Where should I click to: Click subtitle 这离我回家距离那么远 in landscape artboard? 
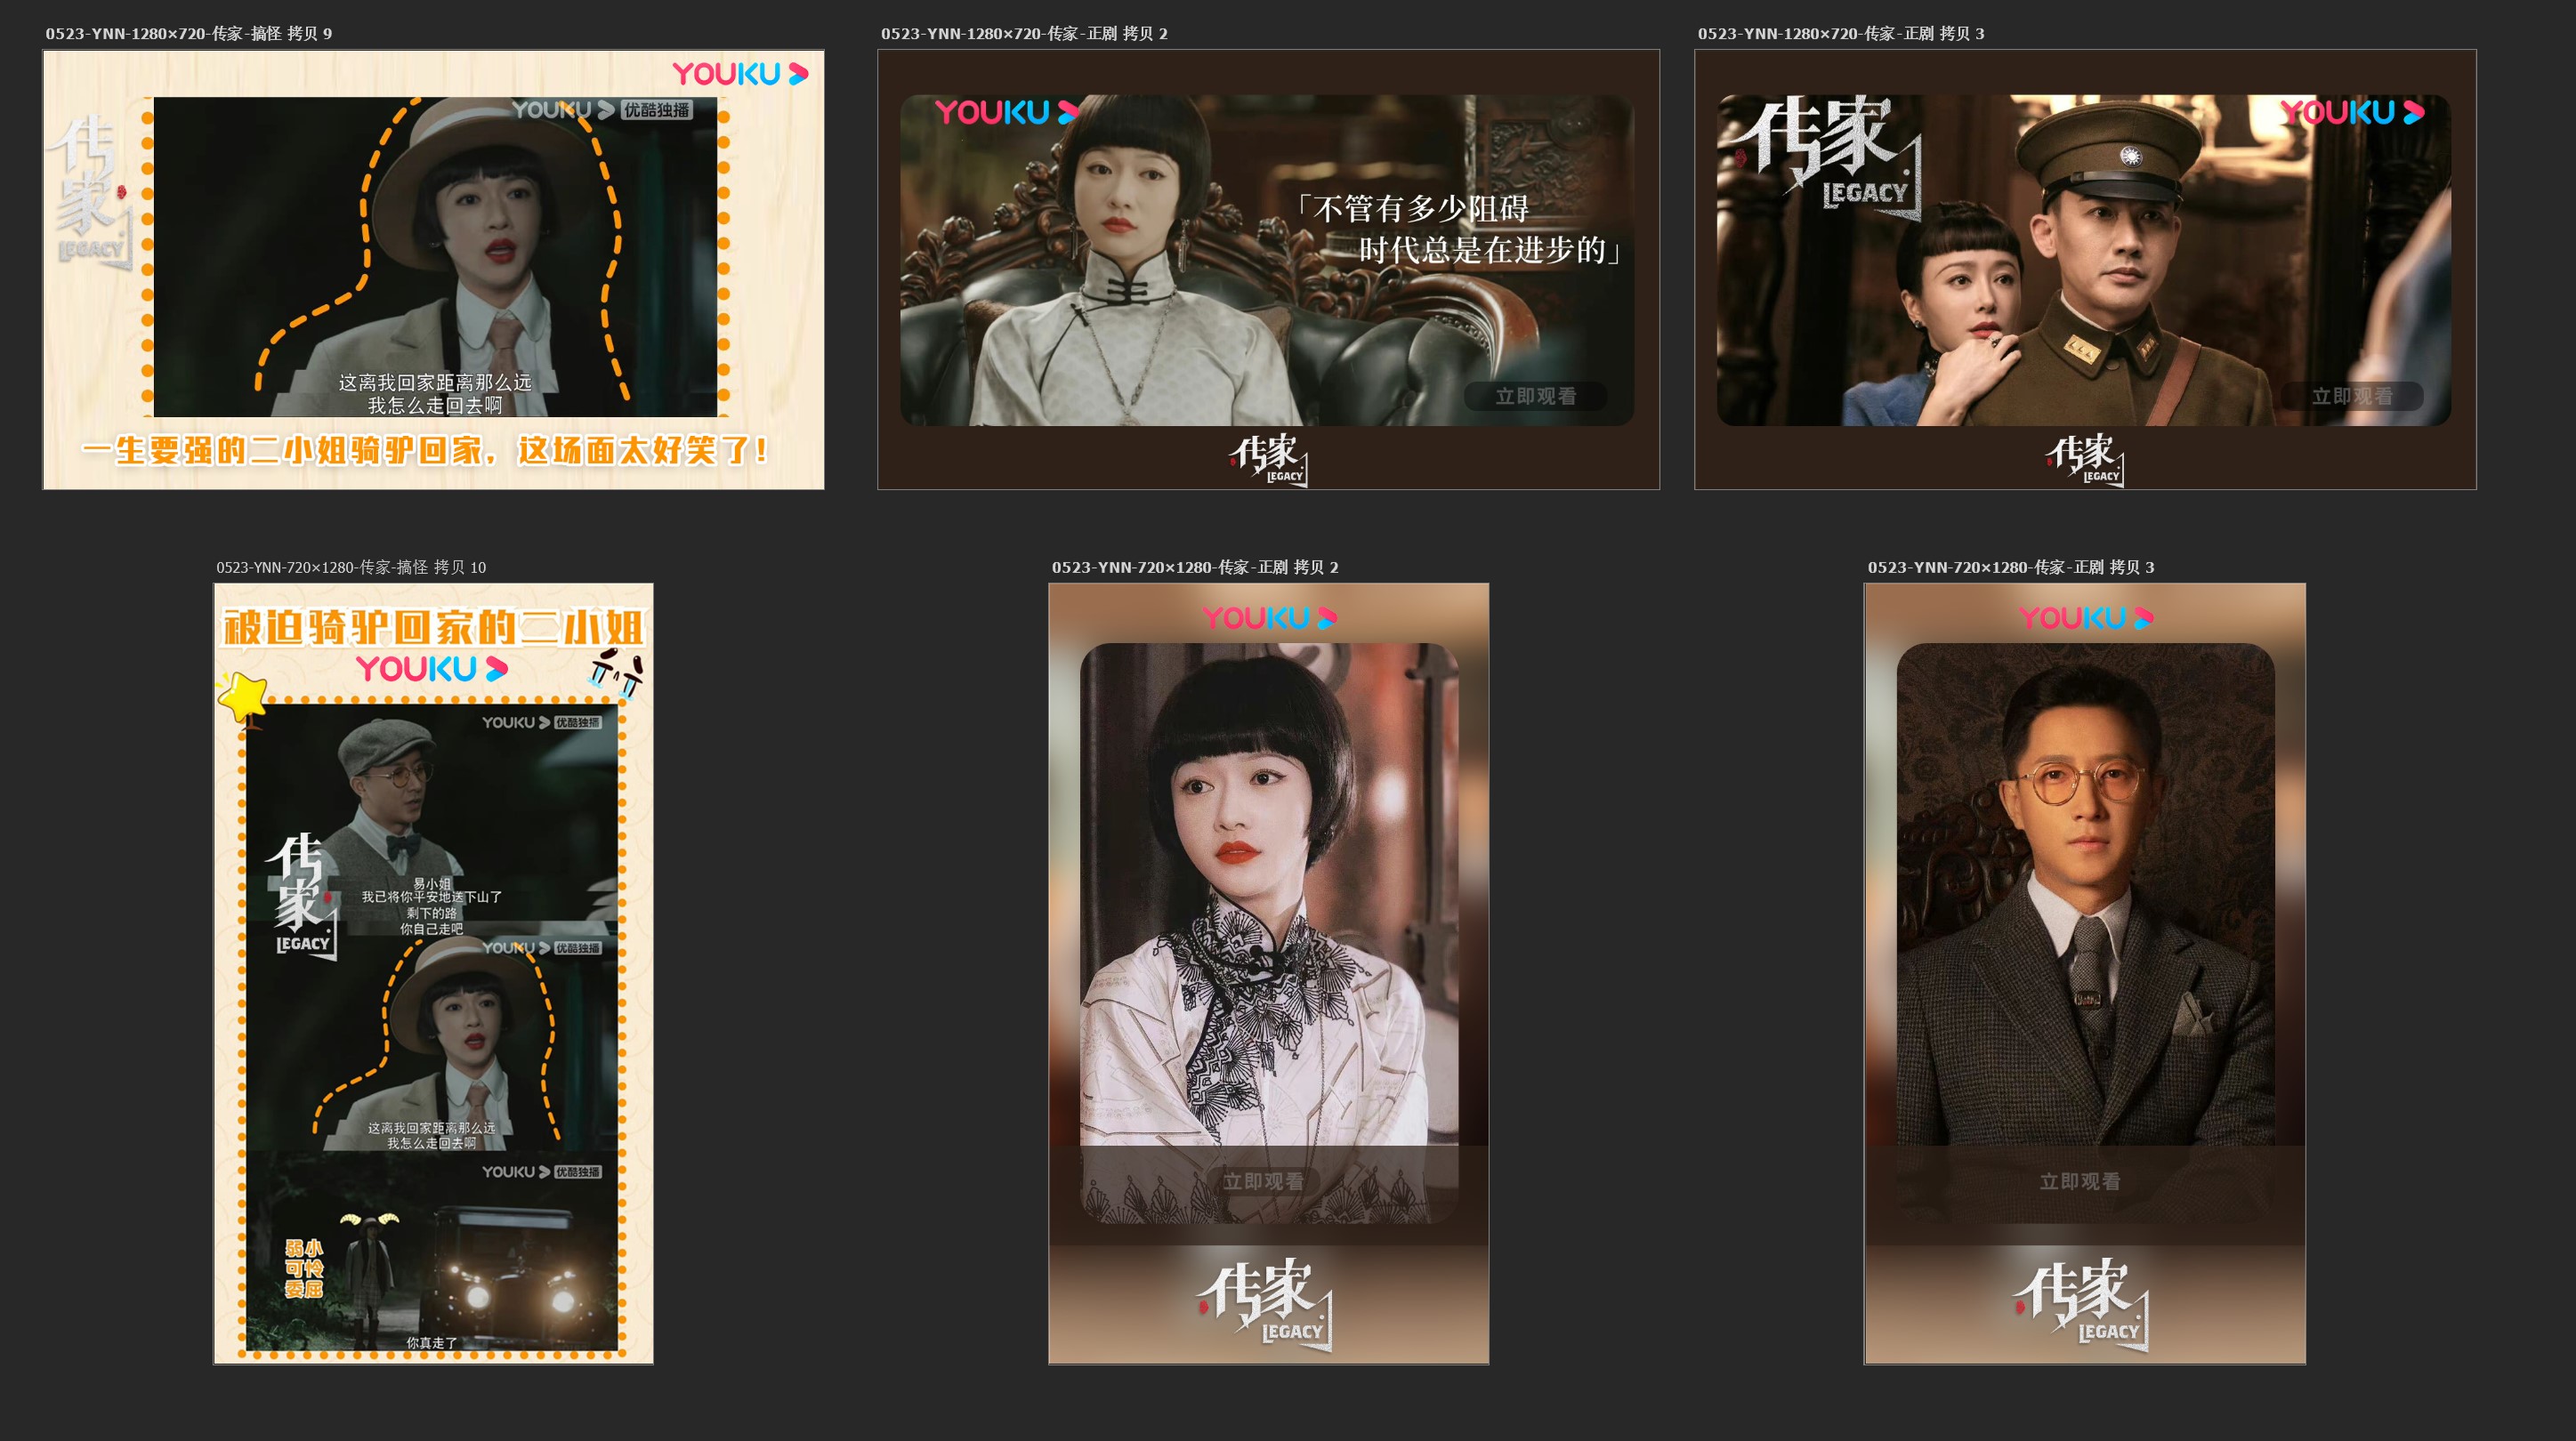[435, 383]
